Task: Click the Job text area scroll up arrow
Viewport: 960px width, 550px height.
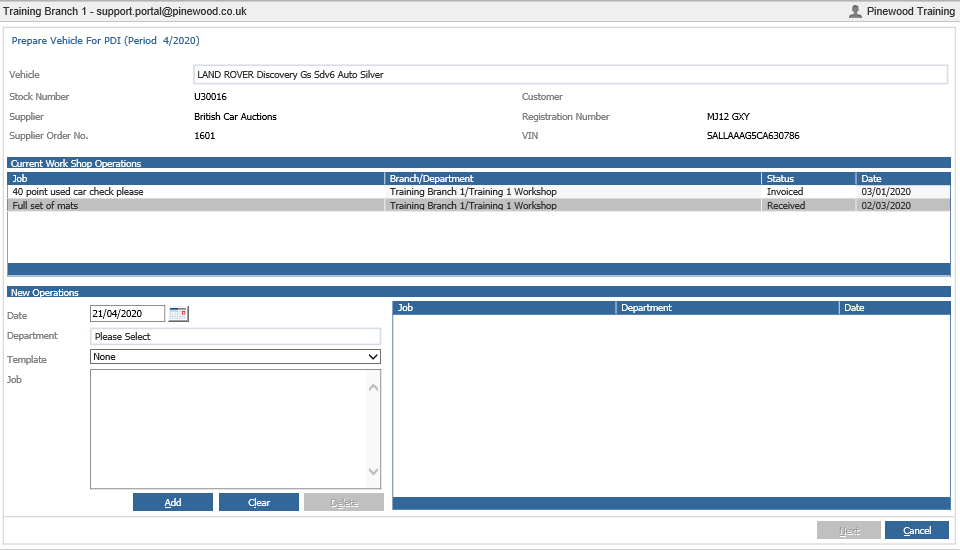Action: tap(373, 387)
